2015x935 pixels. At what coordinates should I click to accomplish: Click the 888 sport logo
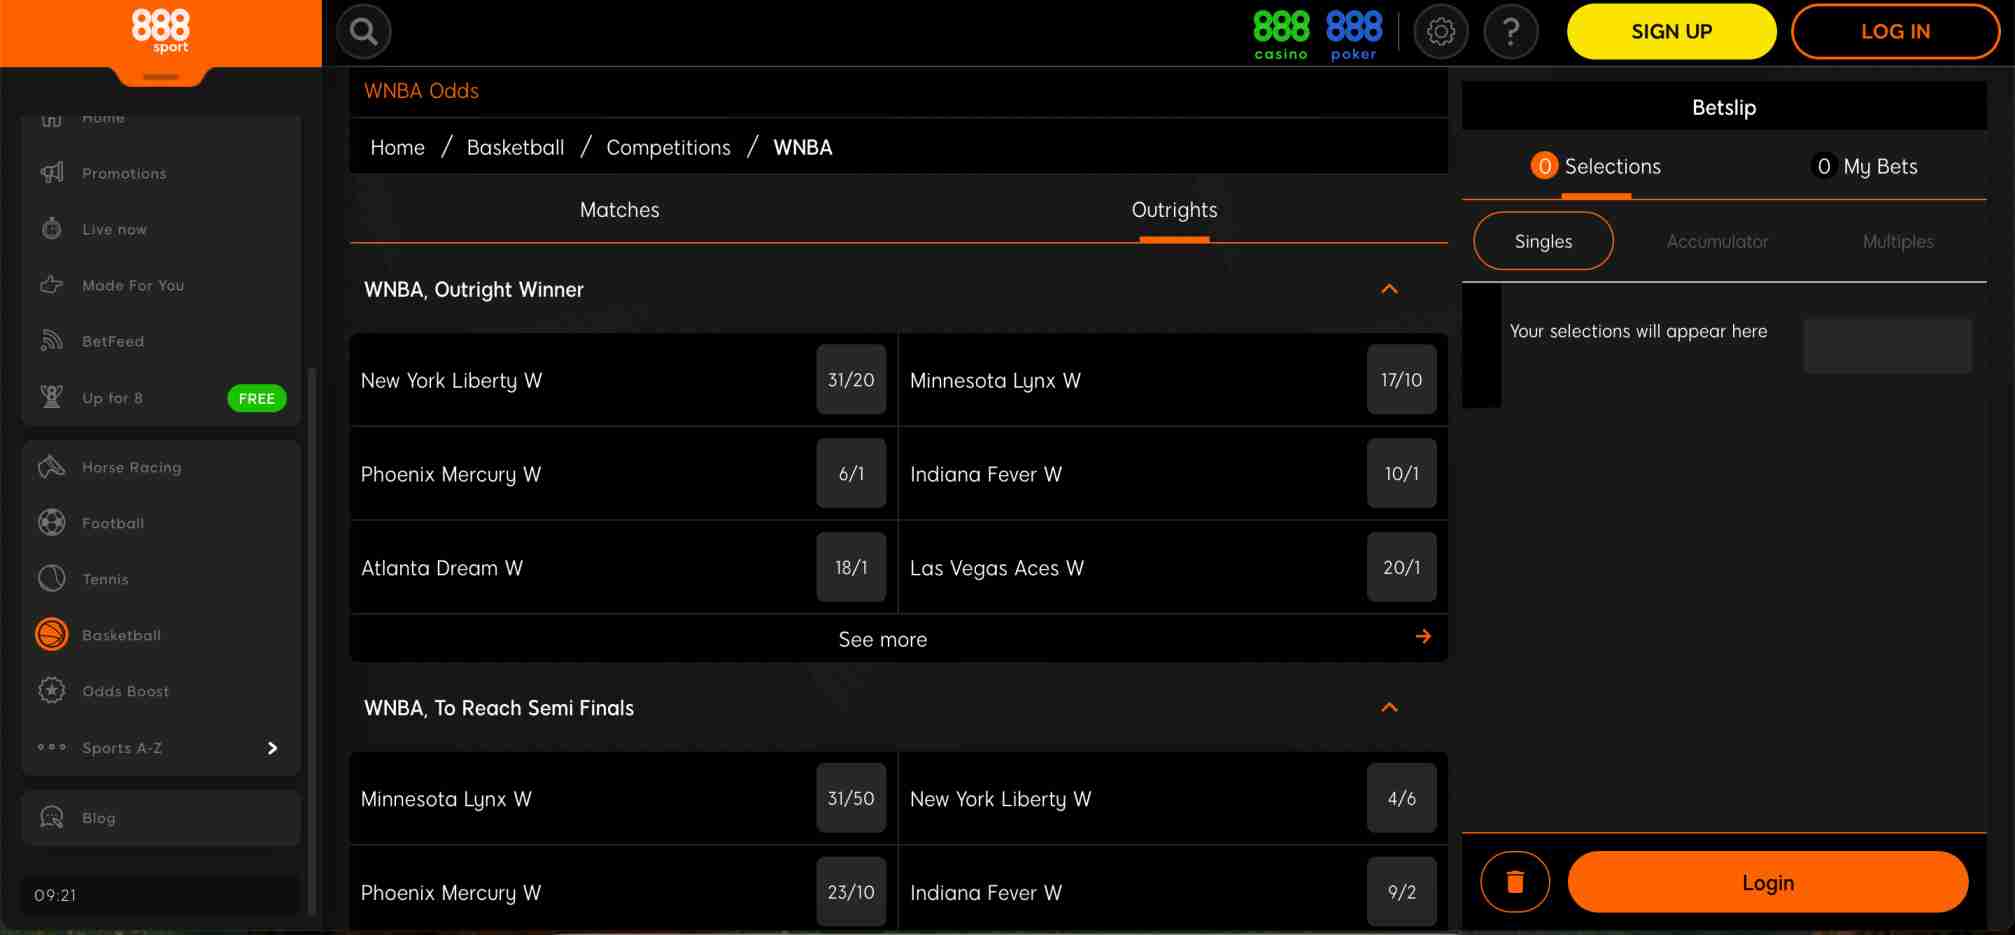[x=161, y=31]
